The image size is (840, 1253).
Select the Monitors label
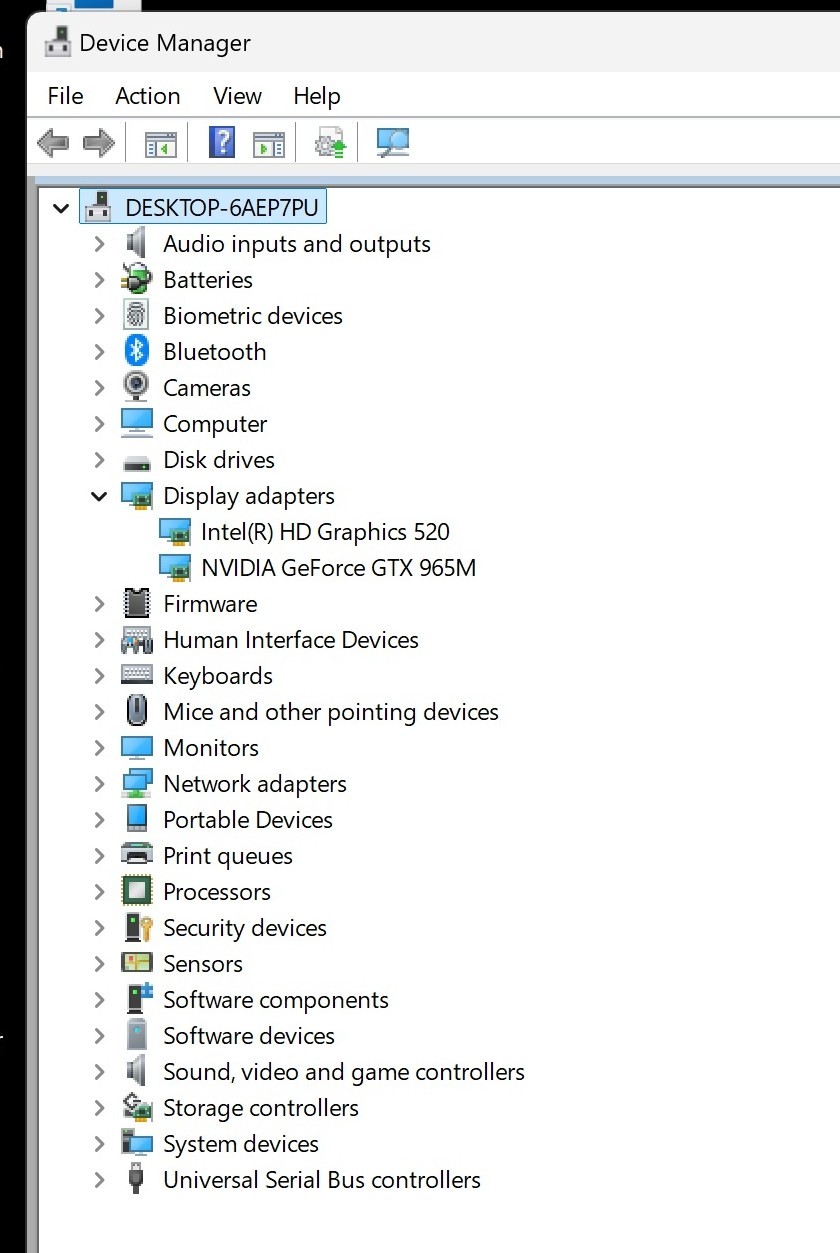point(211,748)
